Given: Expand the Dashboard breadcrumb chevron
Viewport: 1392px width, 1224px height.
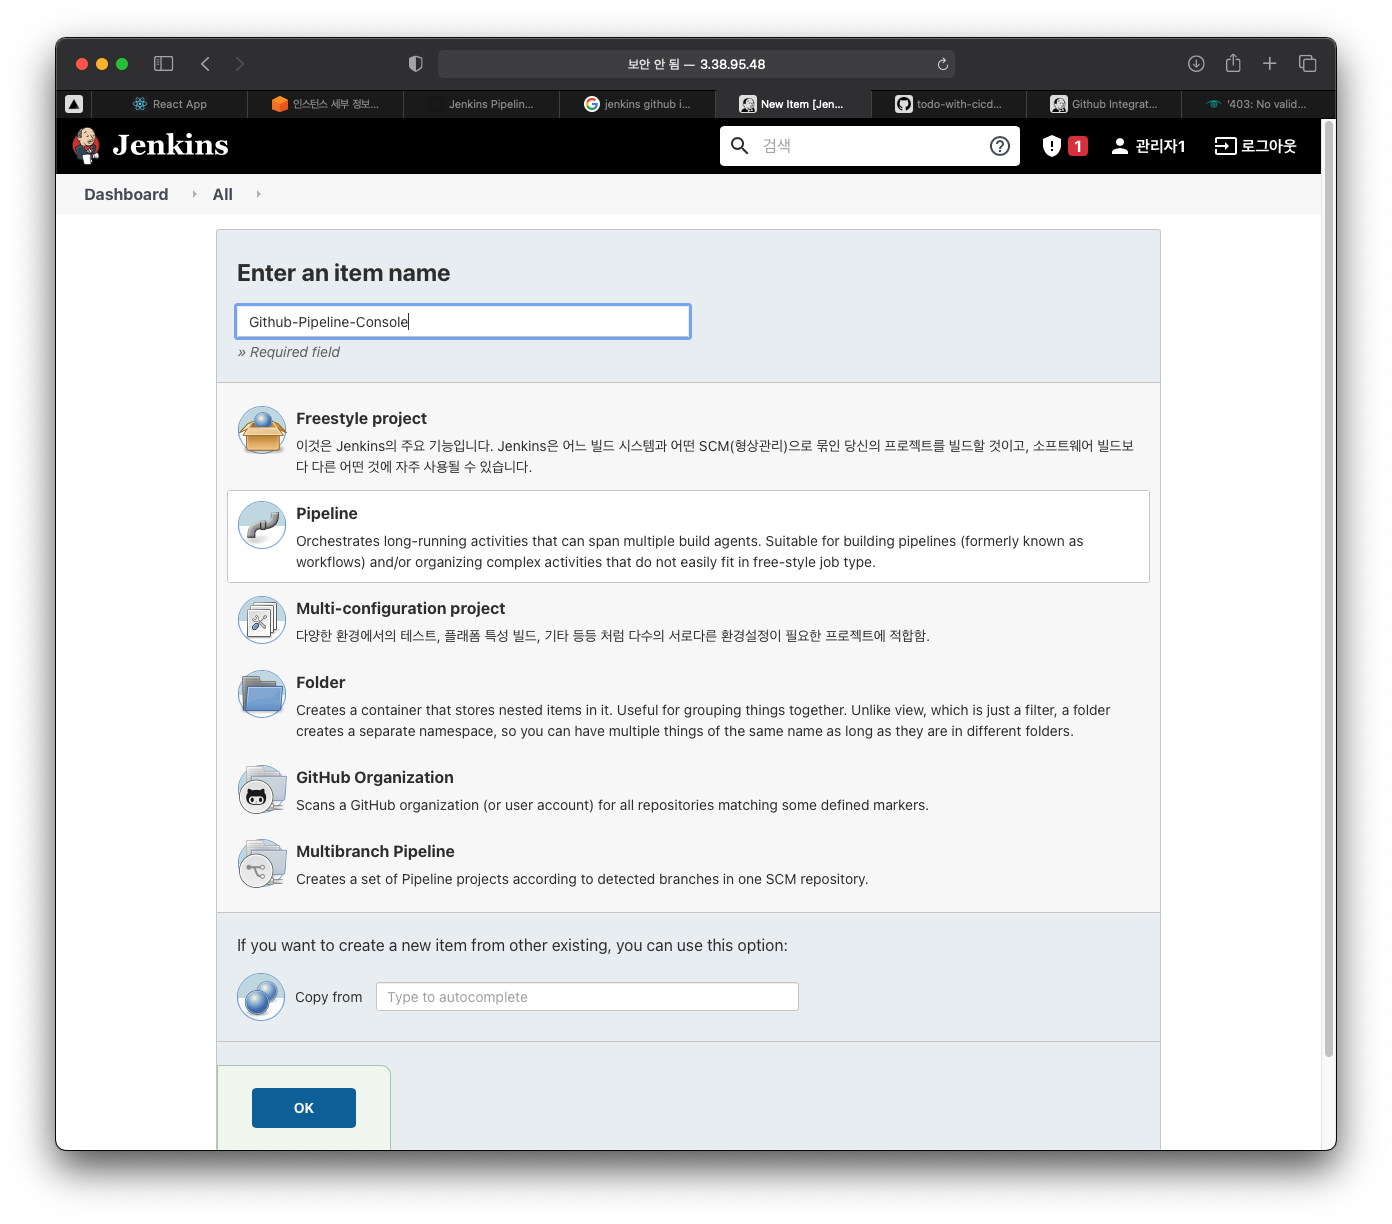Looking at the screenshot, I should point(194,194).
